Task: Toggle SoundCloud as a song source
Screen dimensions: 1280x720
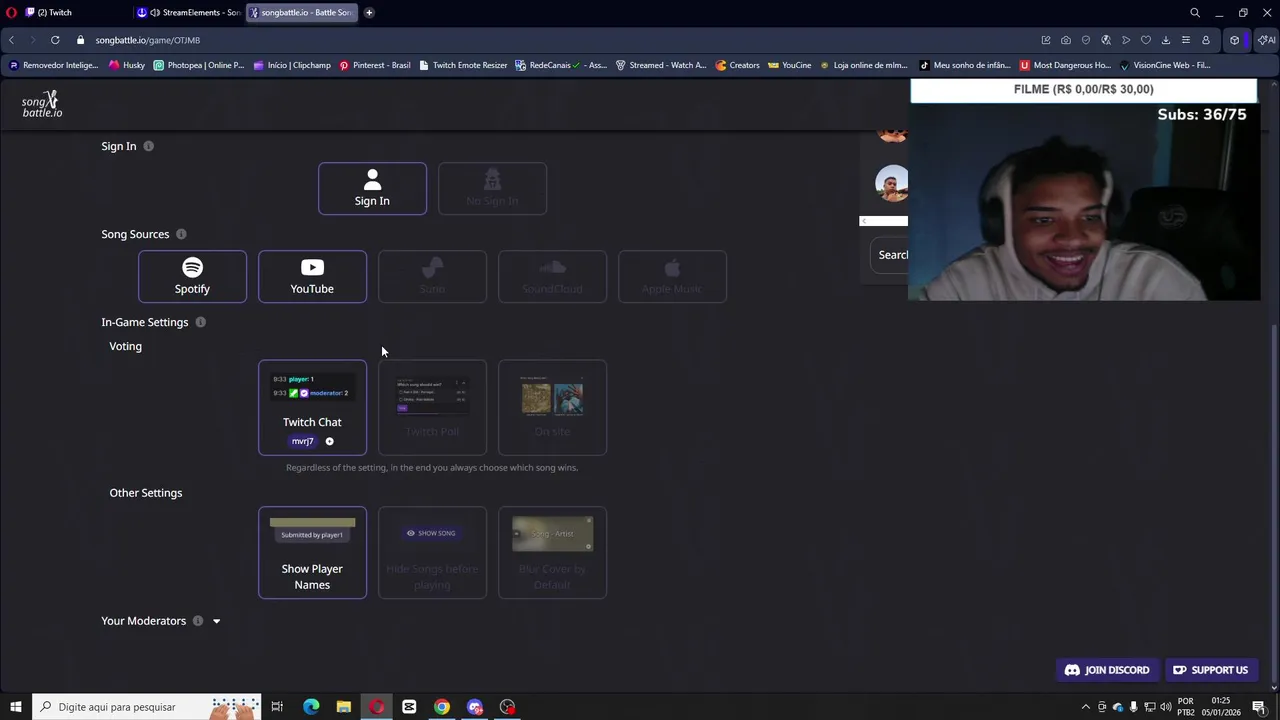Action: pyautogui.click(x=552, y=276)
